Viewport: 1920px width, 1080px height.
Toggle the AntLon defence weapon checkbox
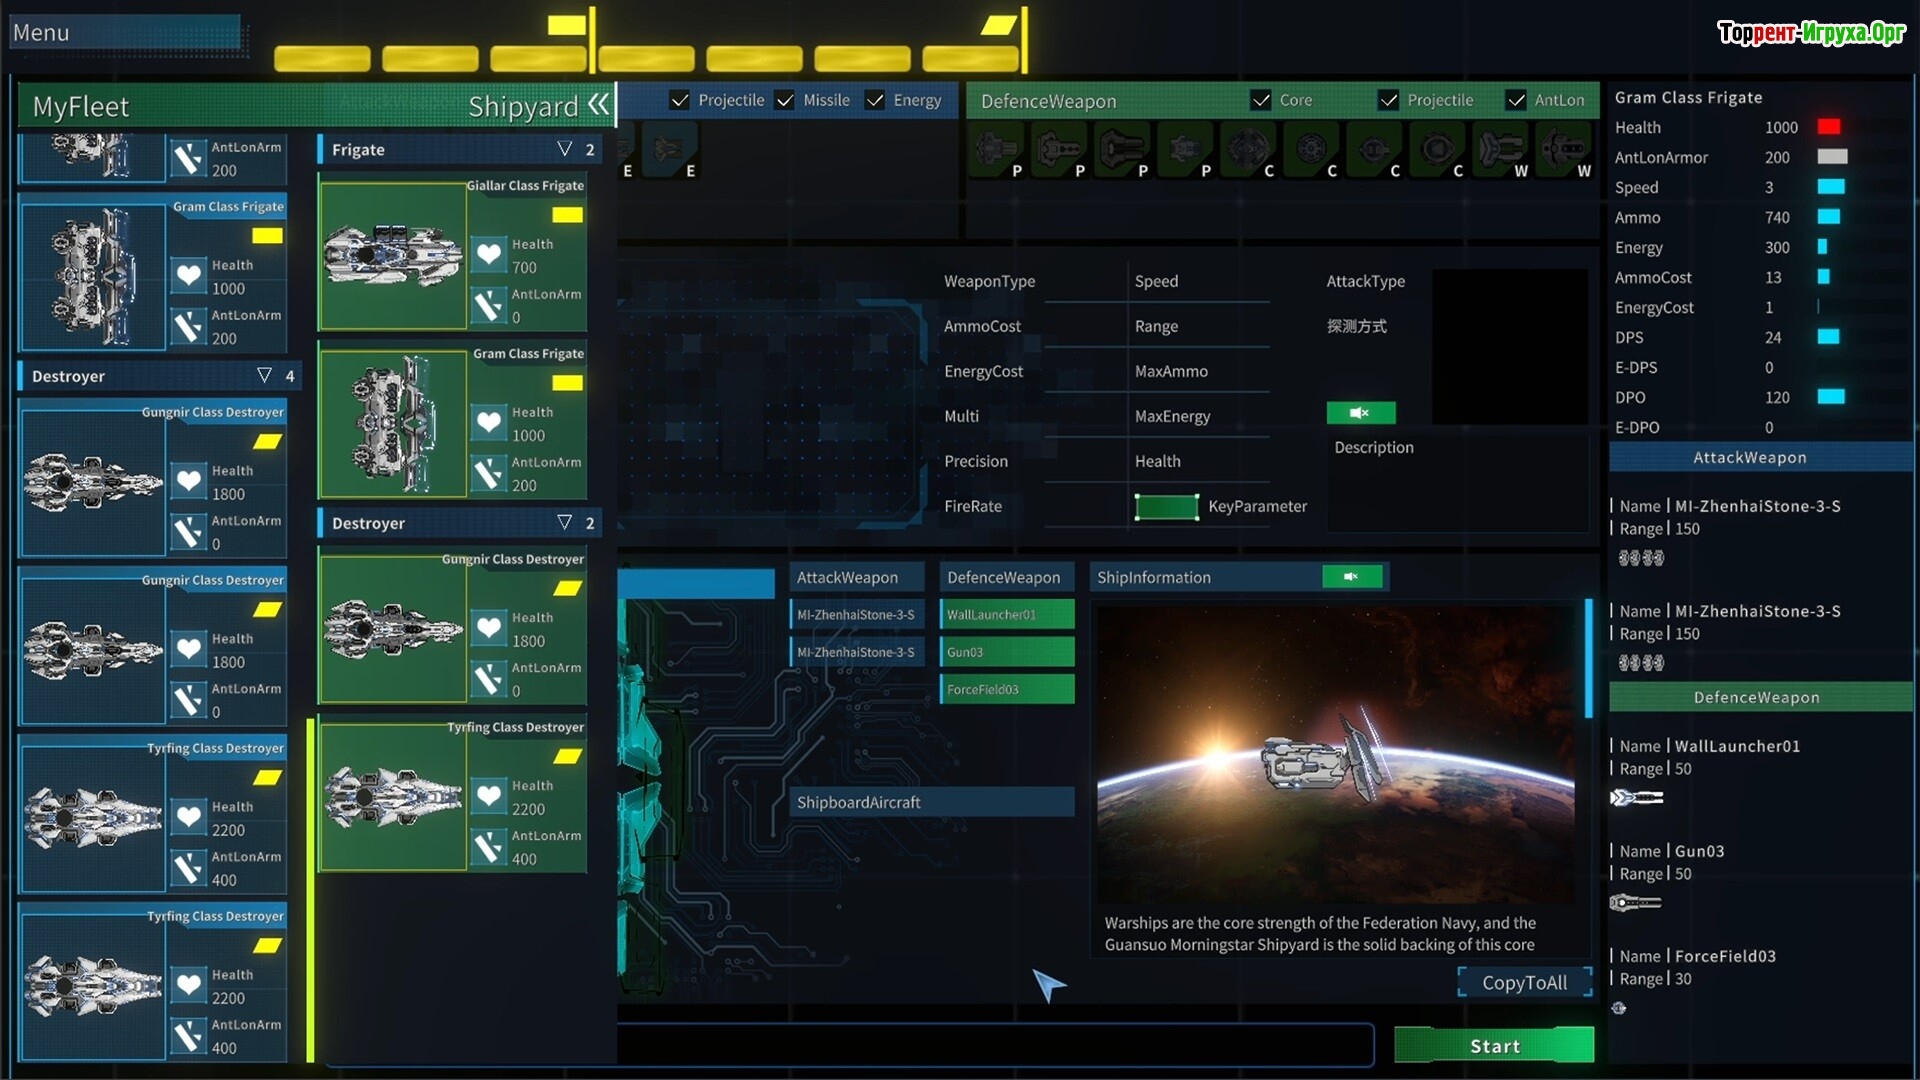click(x=1516, y=100)
